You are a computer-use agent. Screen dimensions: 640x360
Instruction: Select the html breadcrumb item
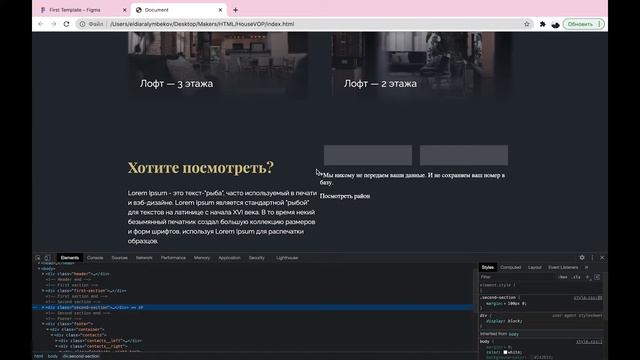[39, 356]
